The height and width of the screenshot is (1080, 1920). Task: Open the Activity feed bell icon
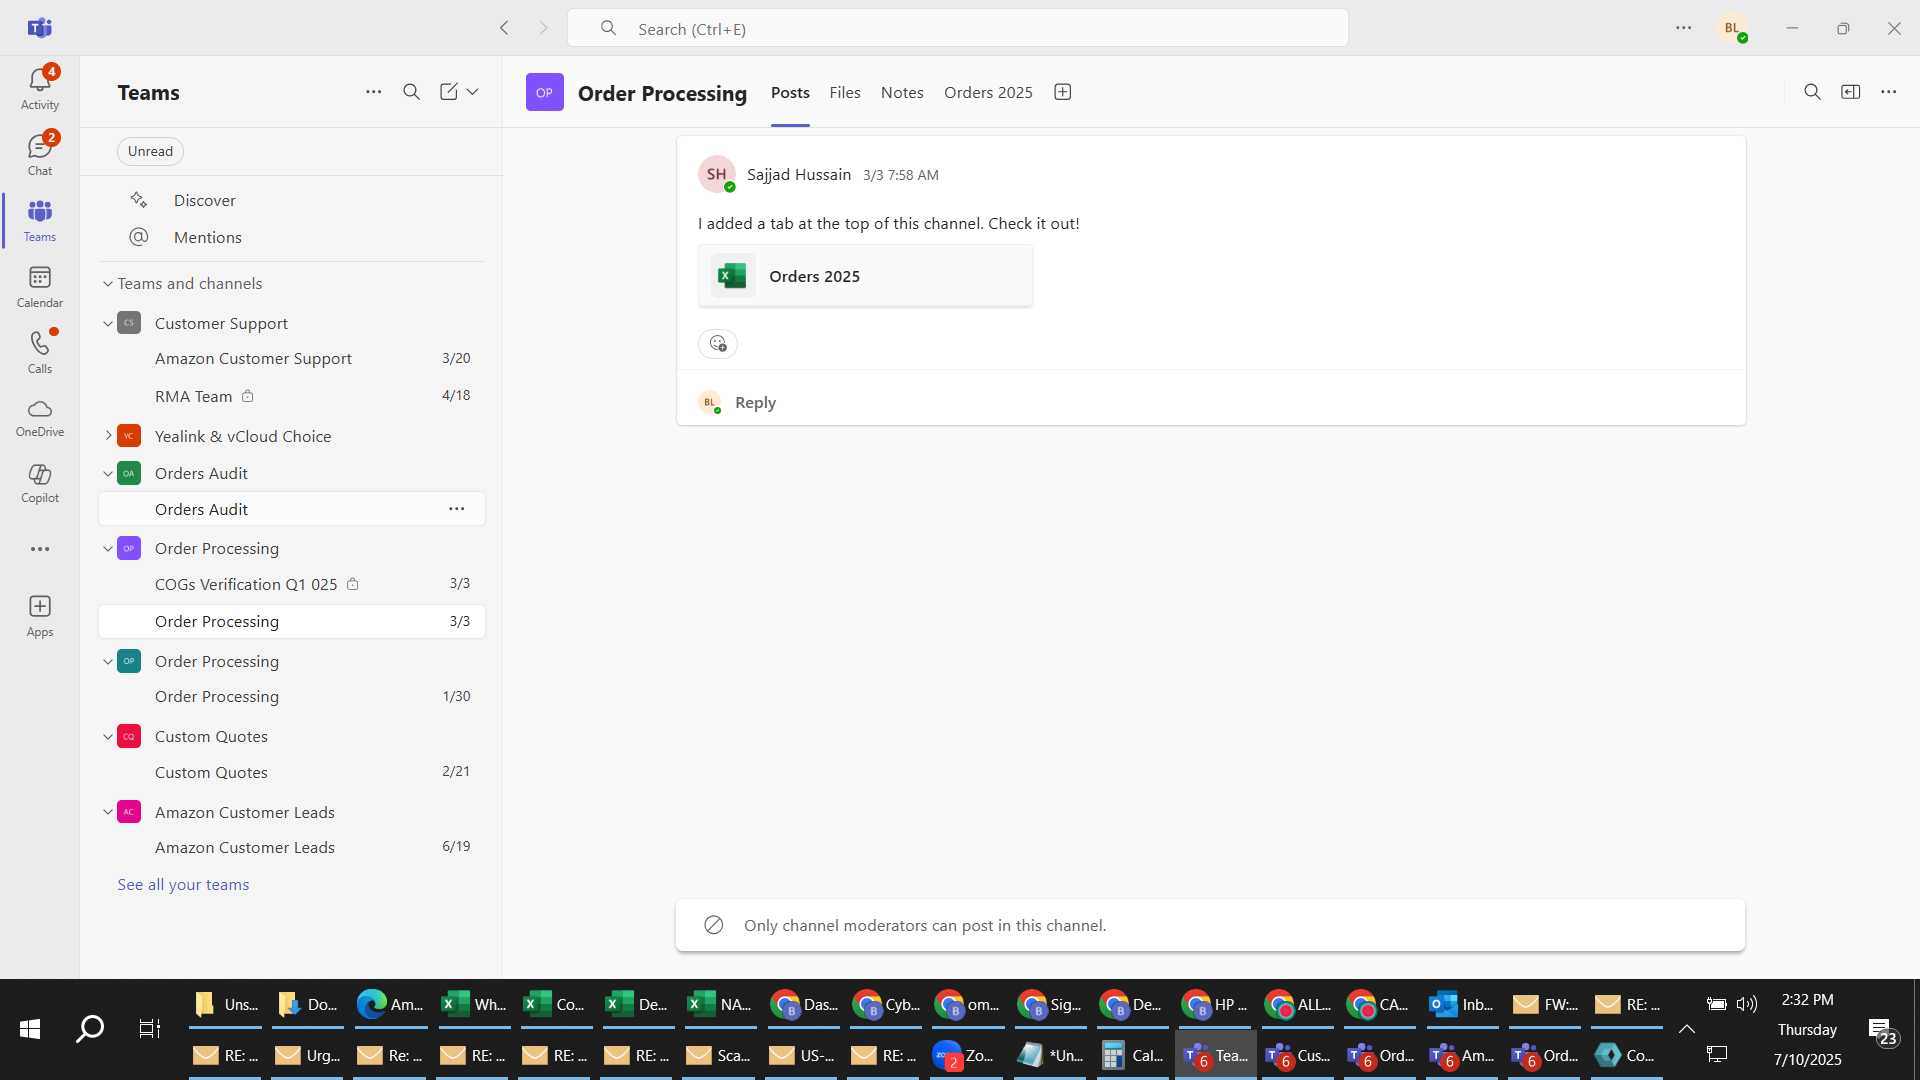point(40,88)
